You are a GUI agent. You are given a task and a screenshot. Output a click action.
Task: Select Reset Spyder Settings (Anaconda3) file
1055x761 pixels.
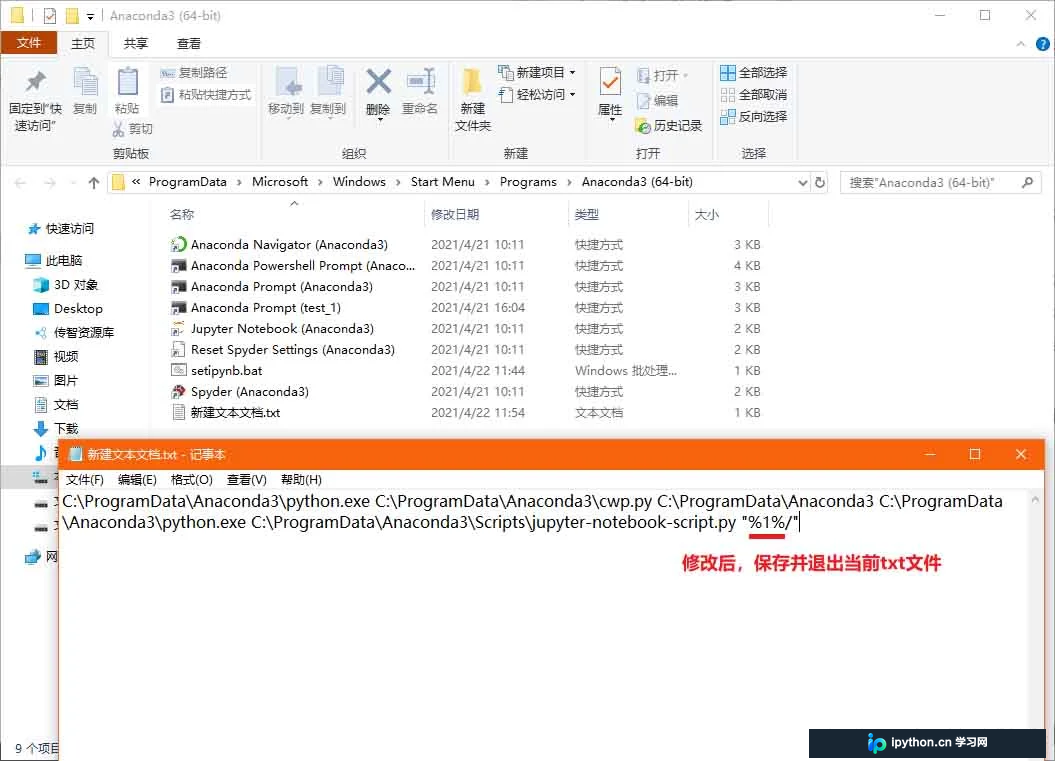[293, 350]
